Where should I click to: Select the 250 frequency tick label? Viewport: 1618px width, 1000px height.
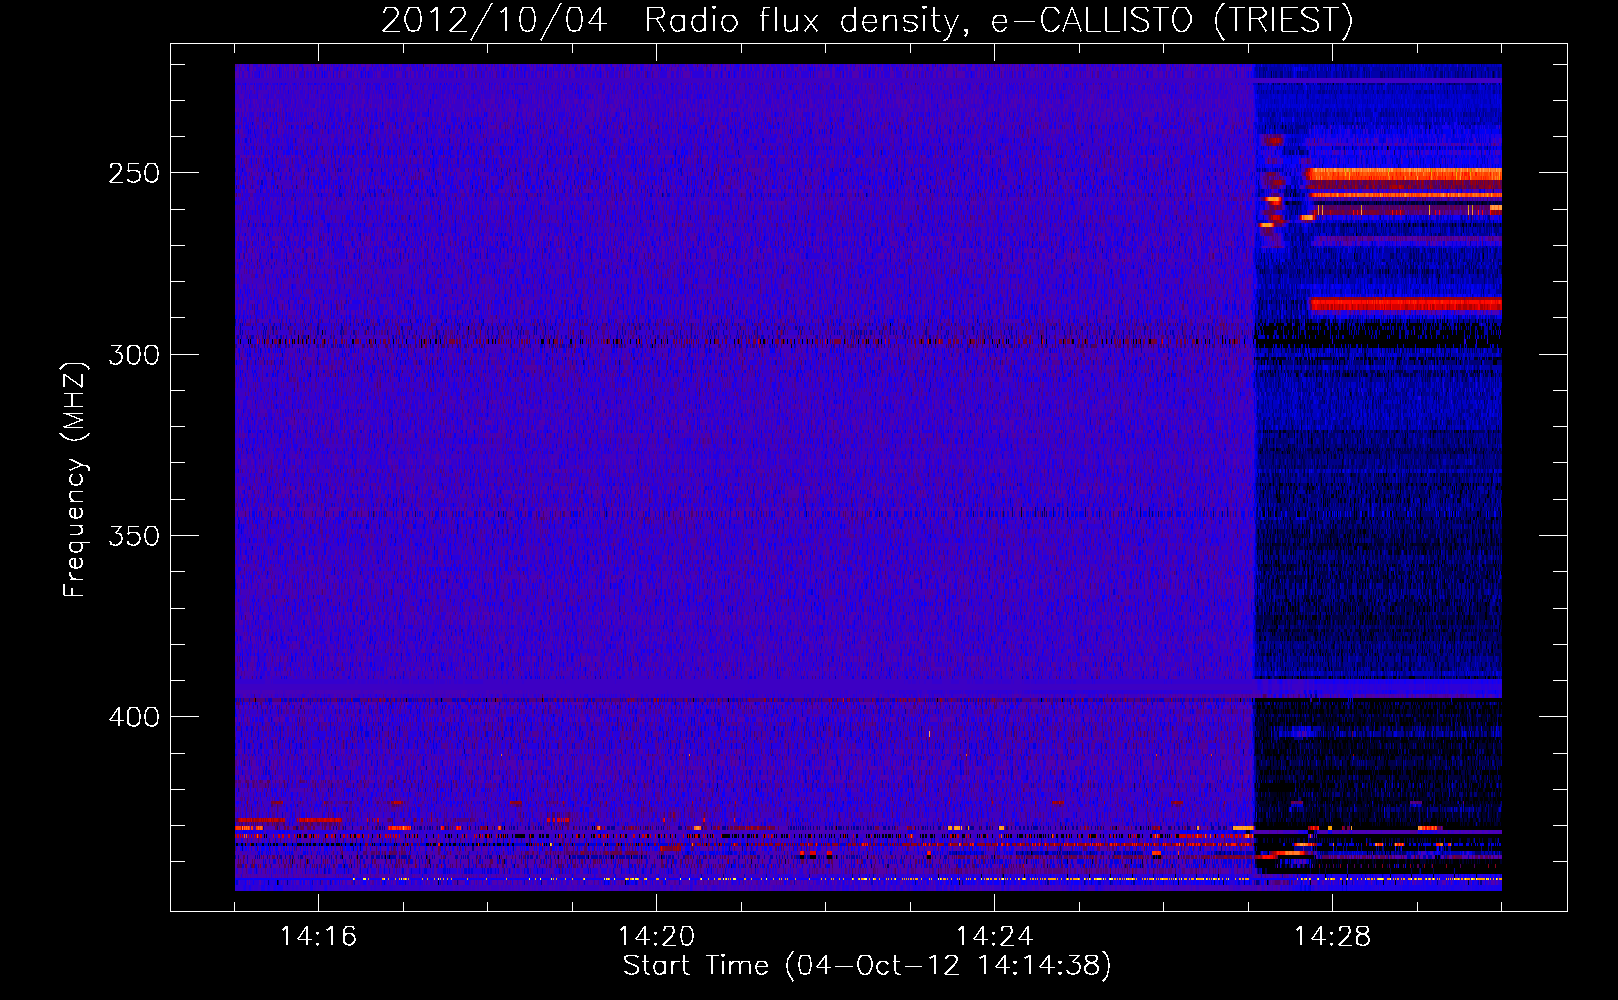coord(134,173)
